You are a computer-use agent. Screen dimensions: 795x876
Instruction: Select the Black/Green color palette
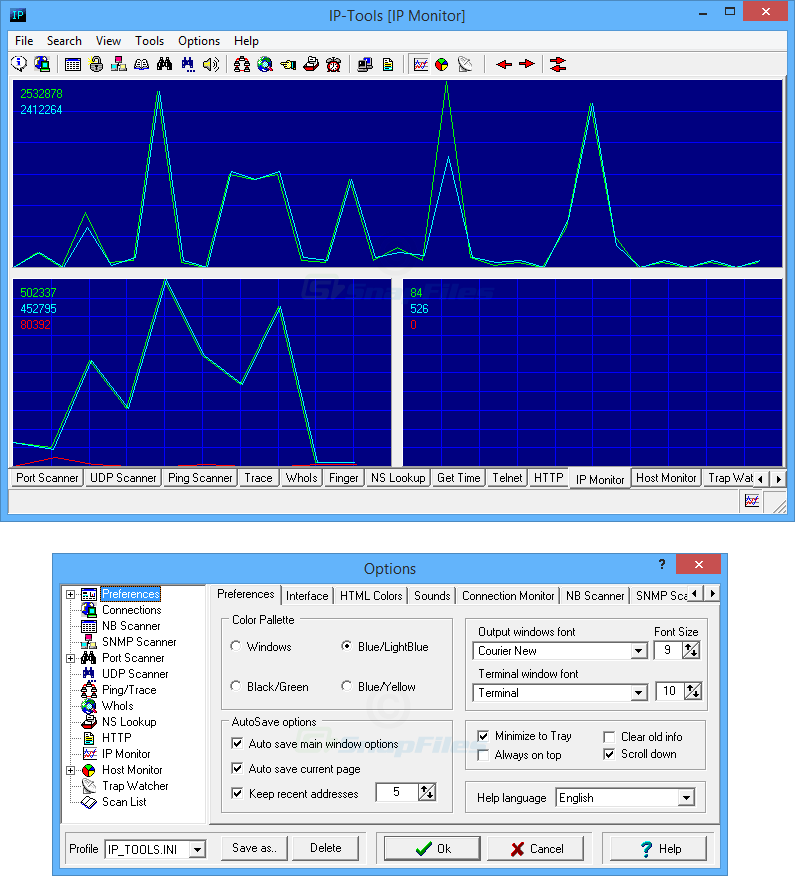point(269,687)
